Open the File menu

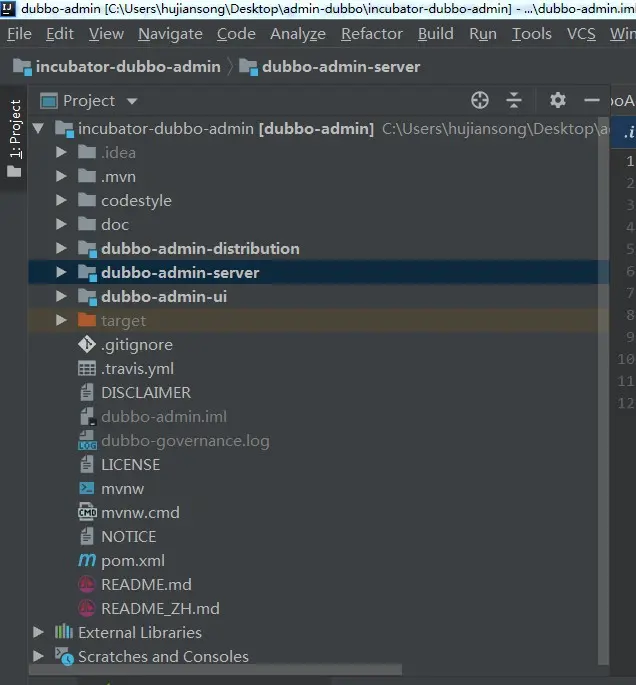pos(19,34)
